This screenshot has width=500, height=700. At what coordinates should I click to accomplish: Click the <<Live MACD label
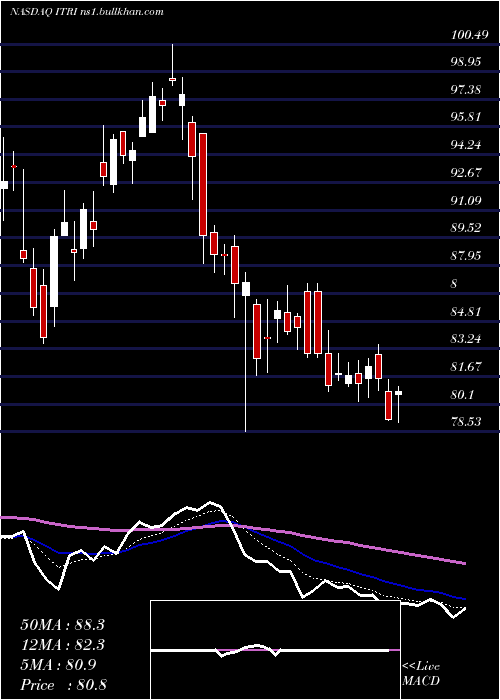point(421,674)
